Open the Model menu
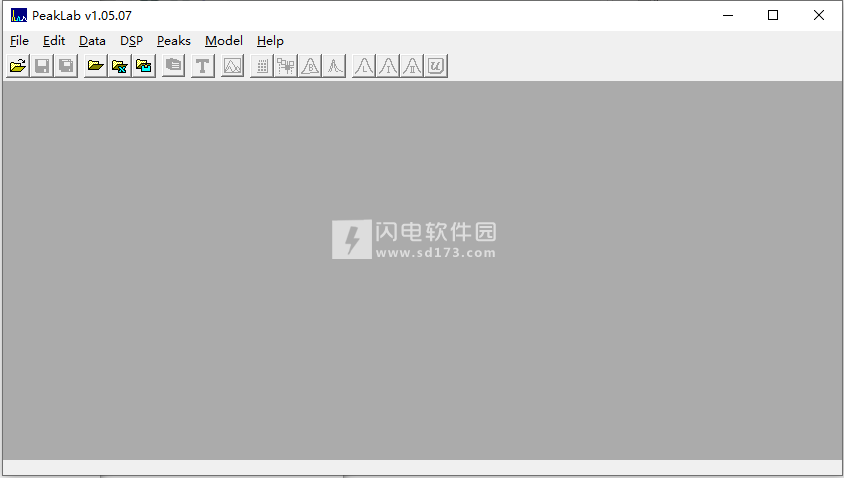 (224, 41)
